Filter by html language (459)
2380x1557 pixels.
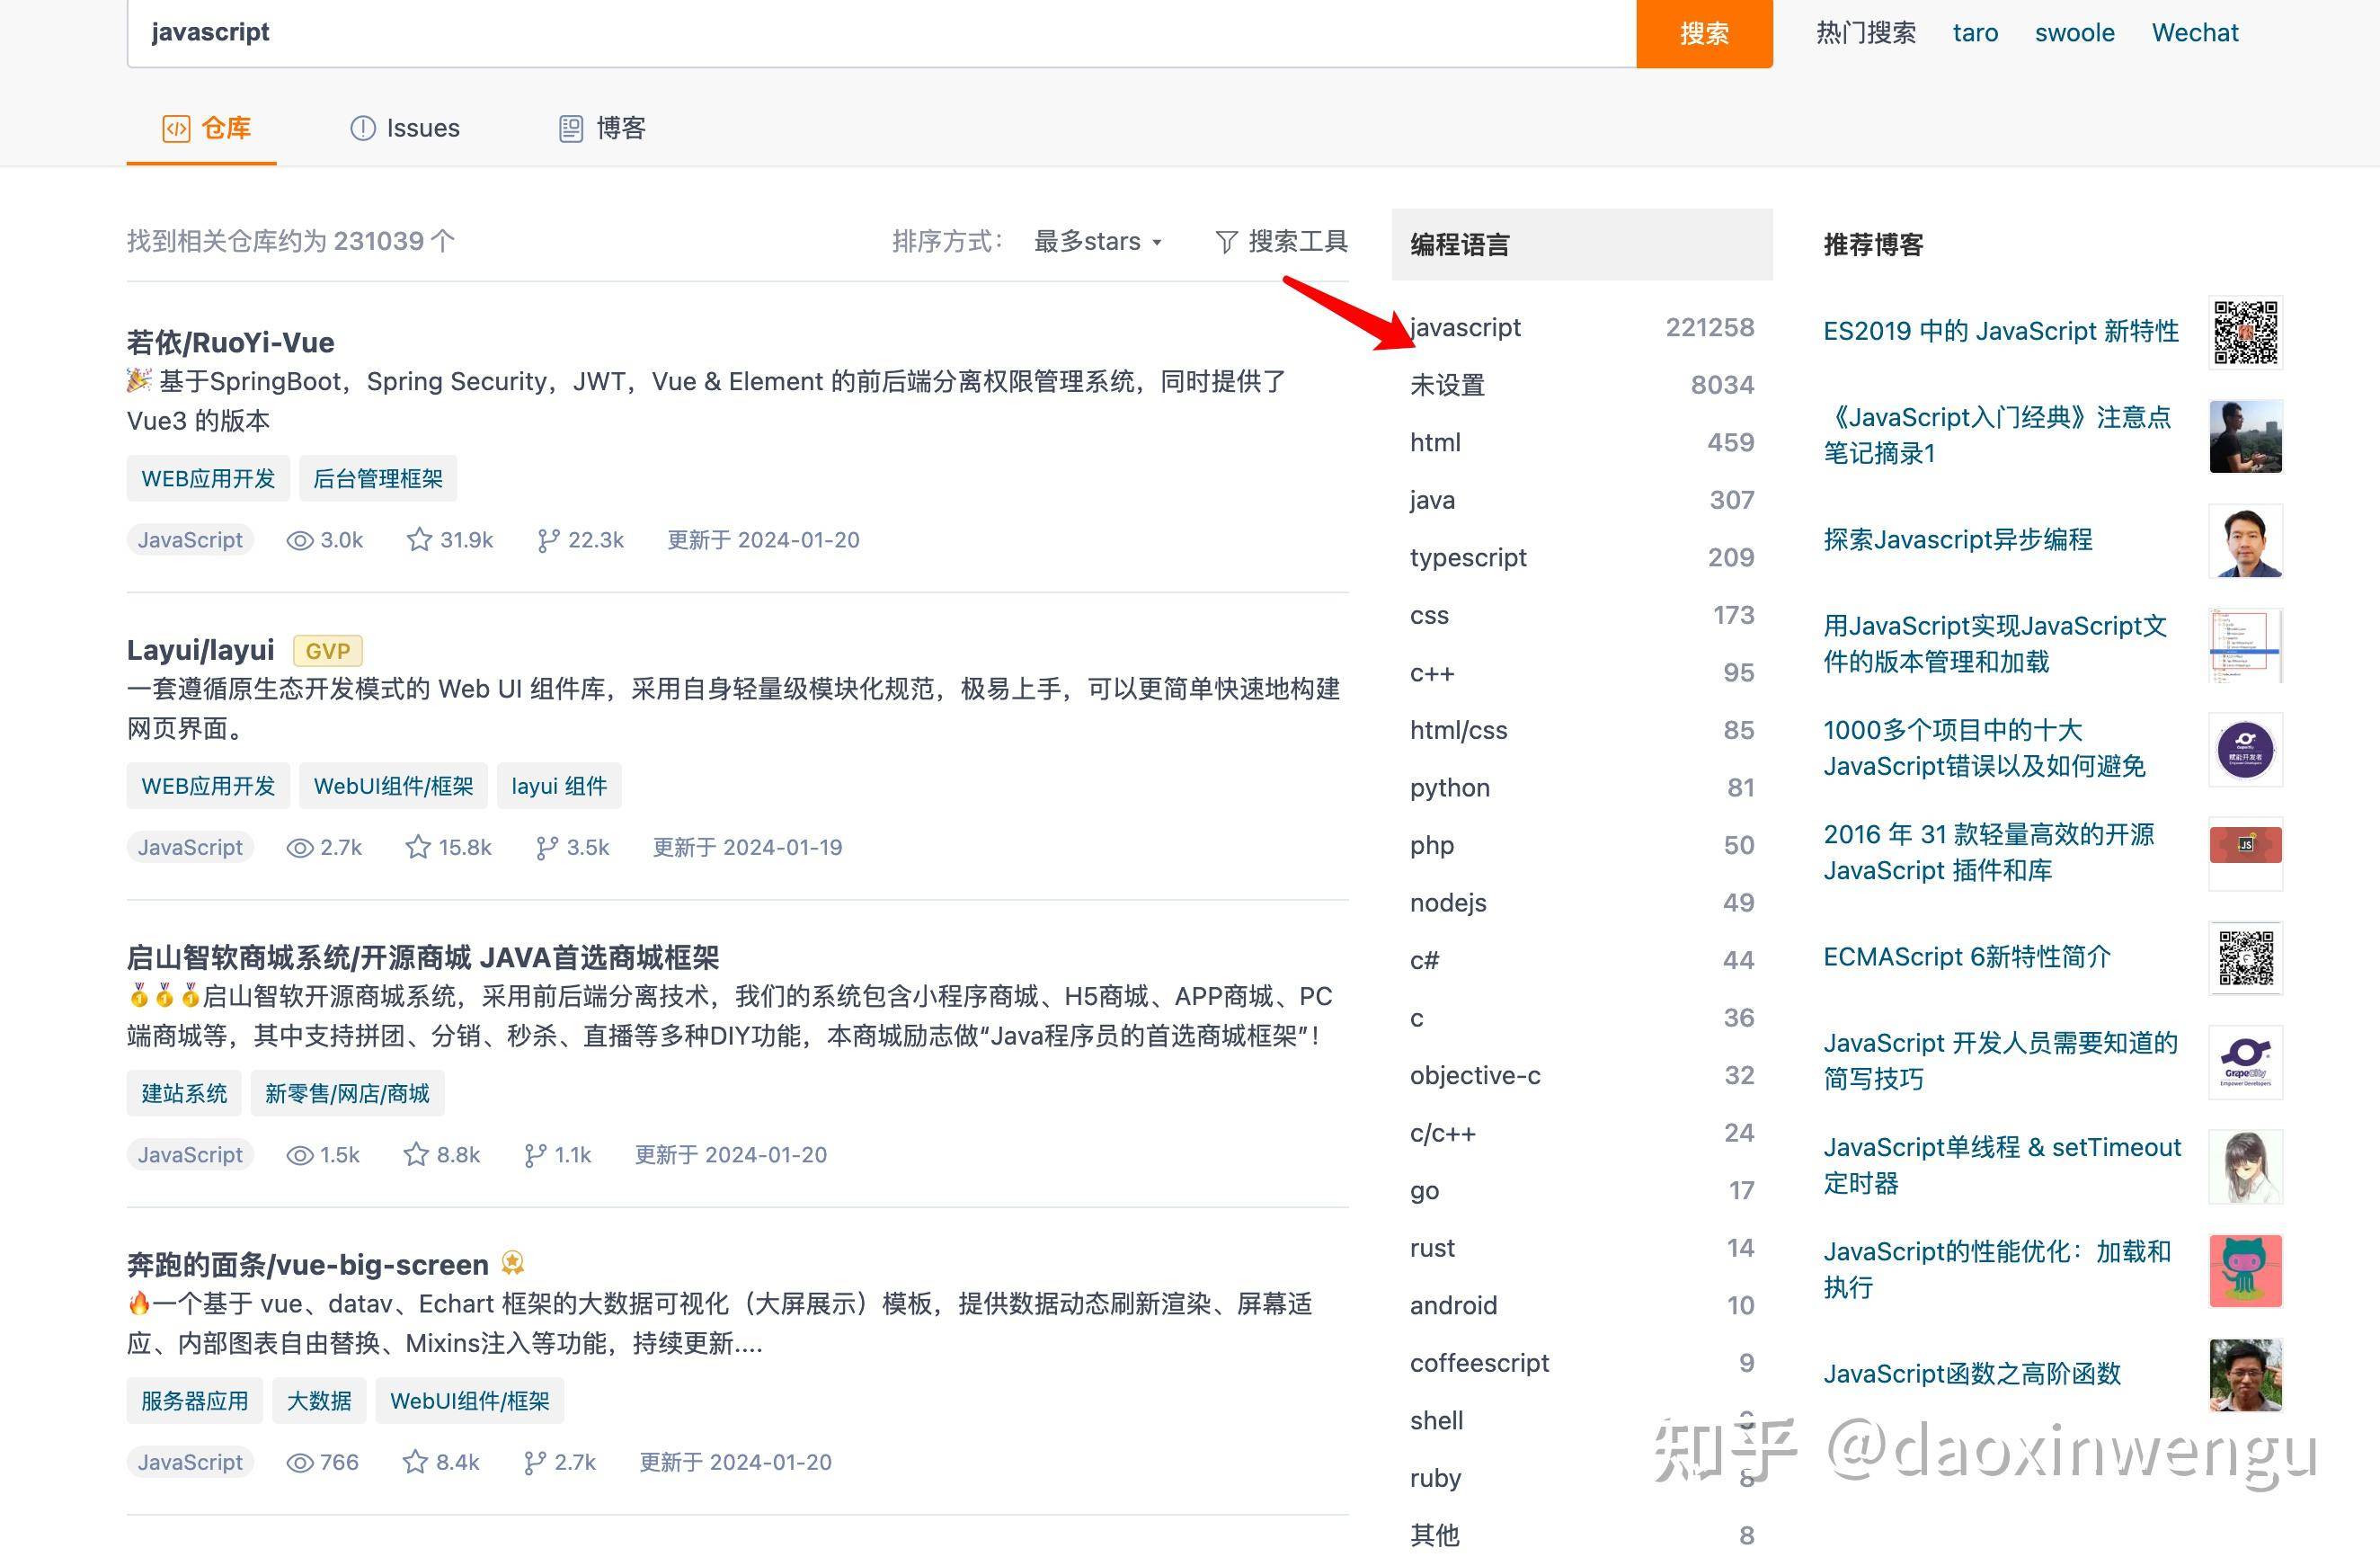tap(1582, 442)
